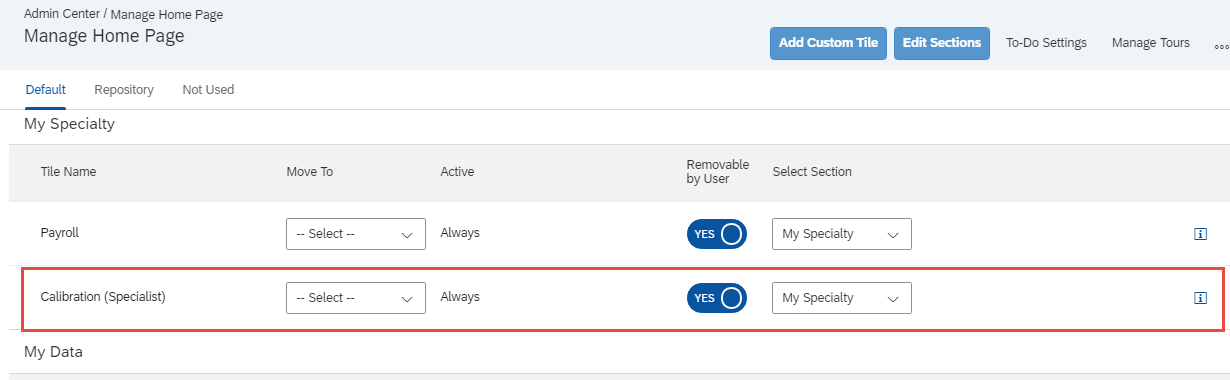Toggle Removable by User for Calibration (Specialist)

tap(716, 298)
